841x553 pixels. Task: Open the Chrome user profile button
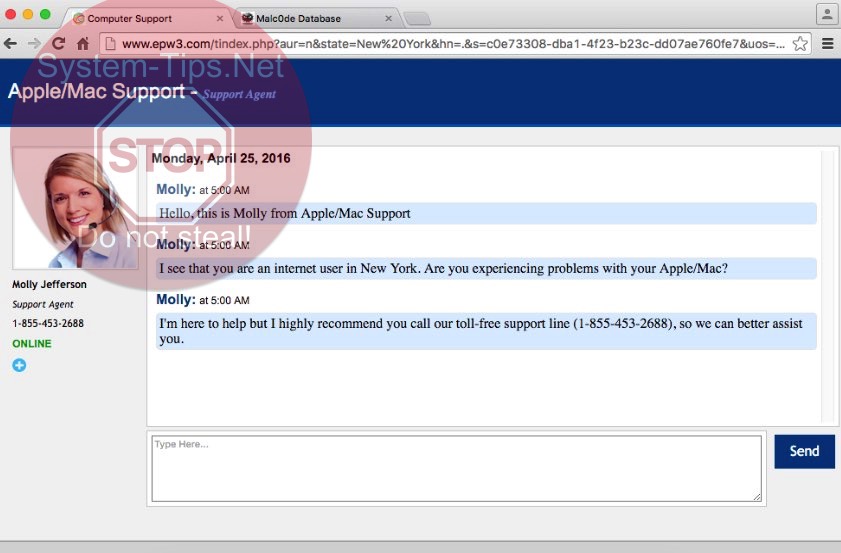(826, 14)
